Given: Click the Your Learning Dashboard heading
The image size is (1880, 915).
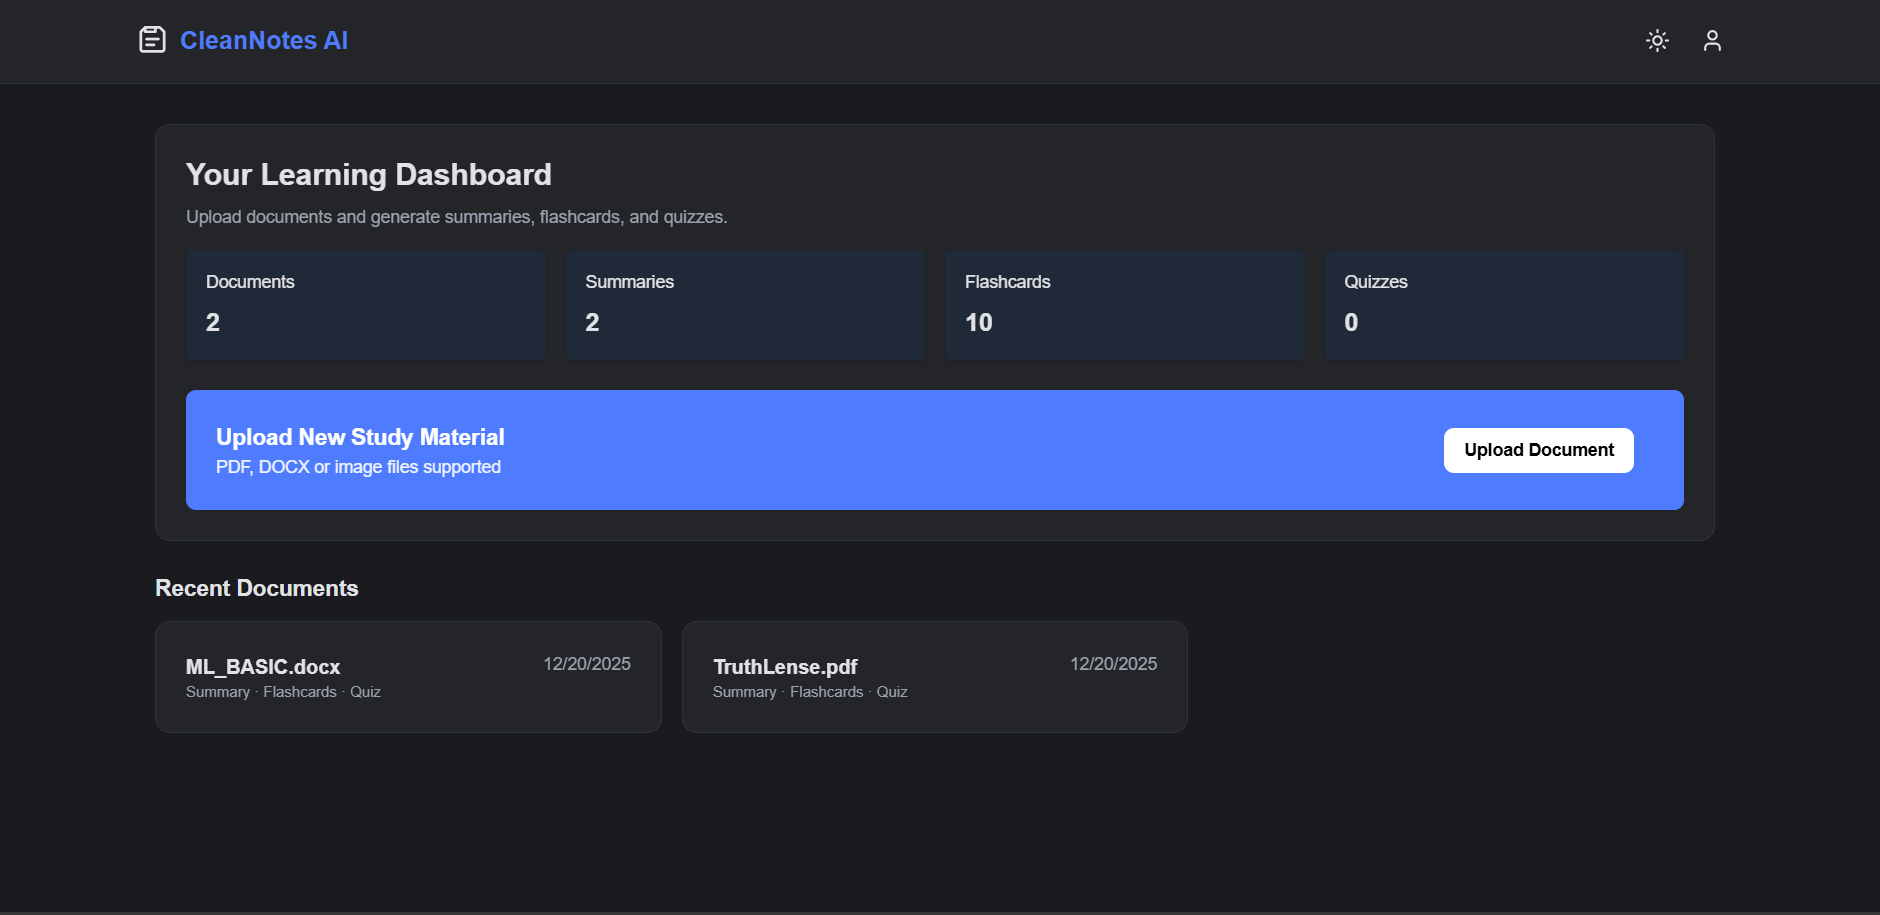Looking at the screenshot, I should (x=368, y=174).
